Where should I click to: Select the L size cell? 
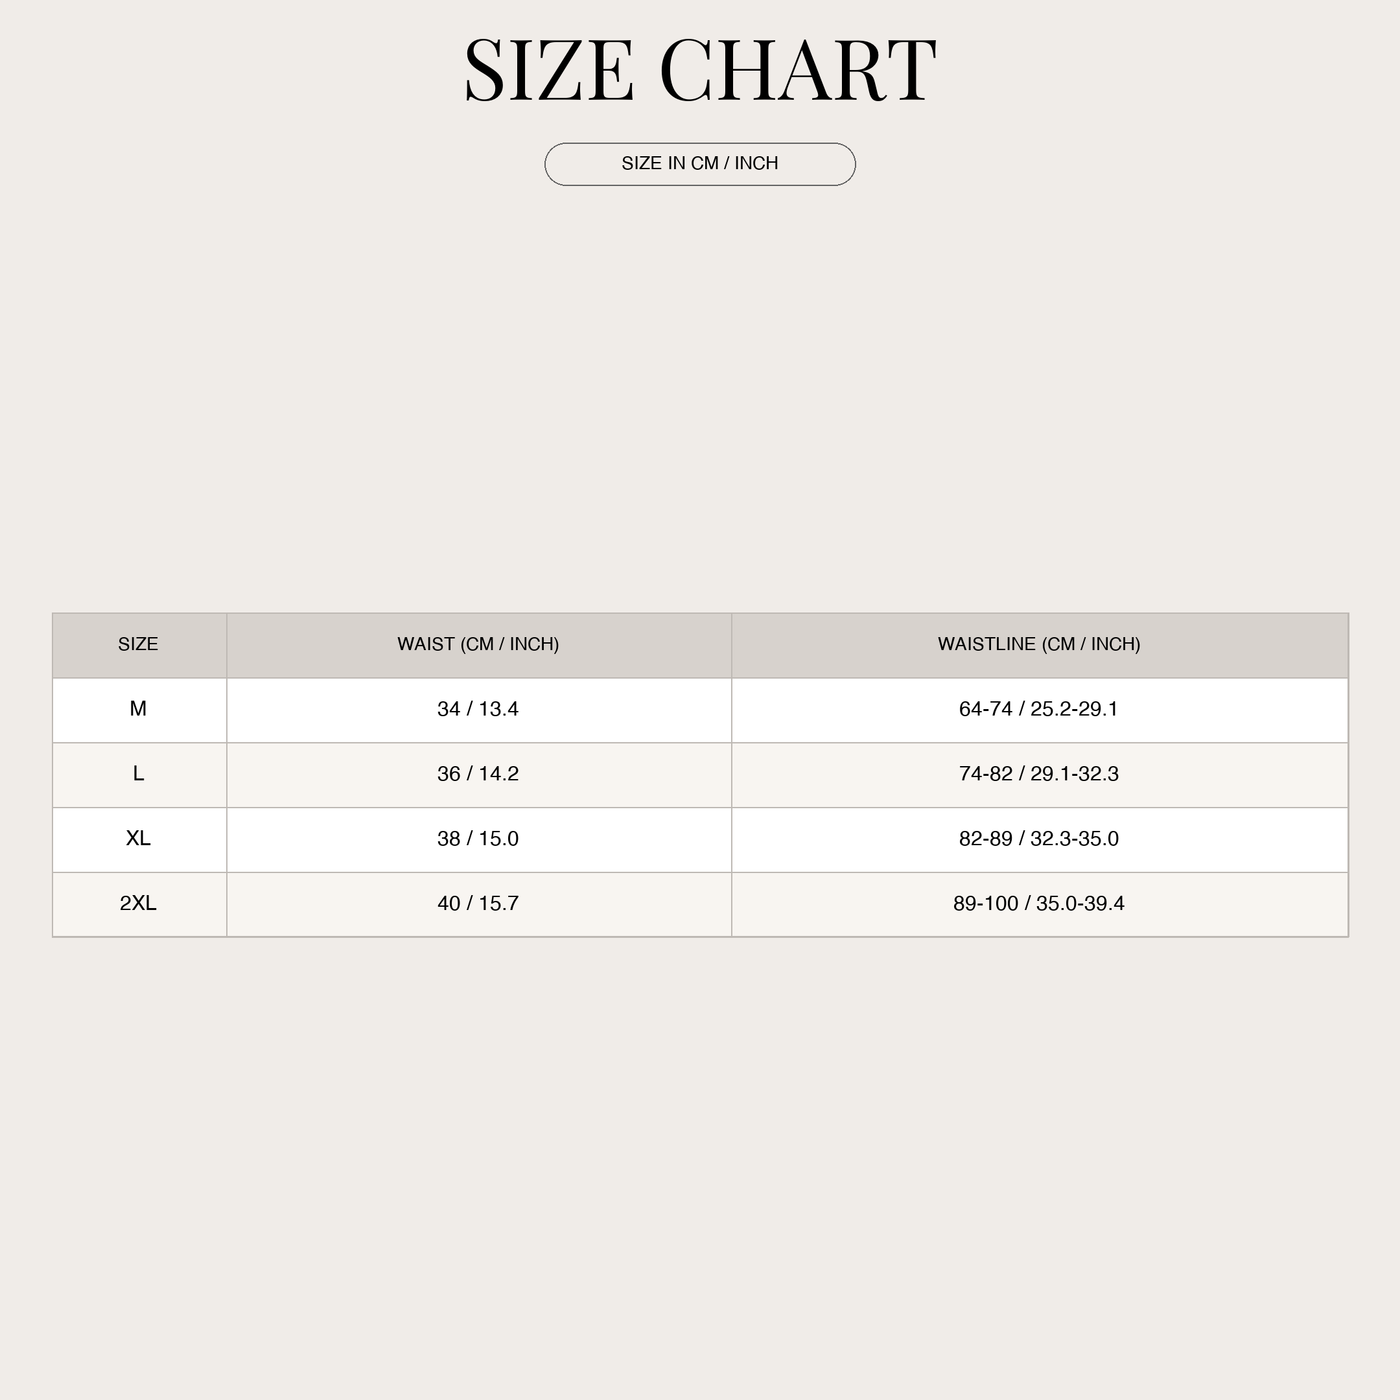click(x=139, y=775)
